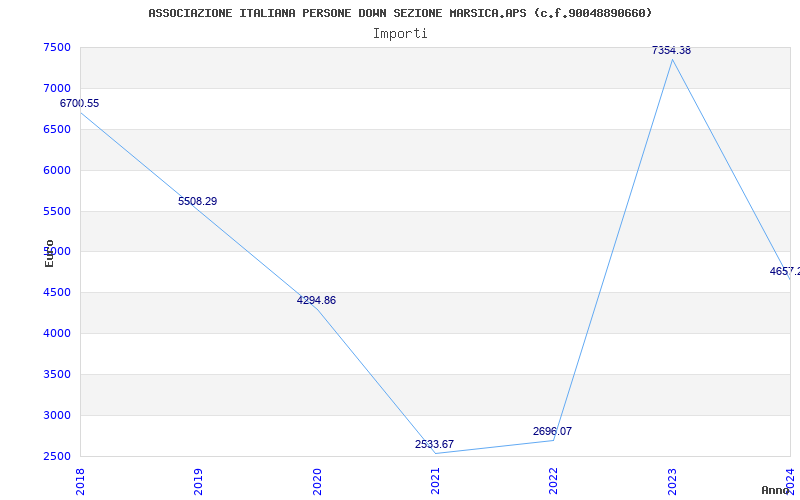Click y-axis tick 4000
The height and width of the screenshot is (500, 800).
pyautogui.click(x=57, y=334)
